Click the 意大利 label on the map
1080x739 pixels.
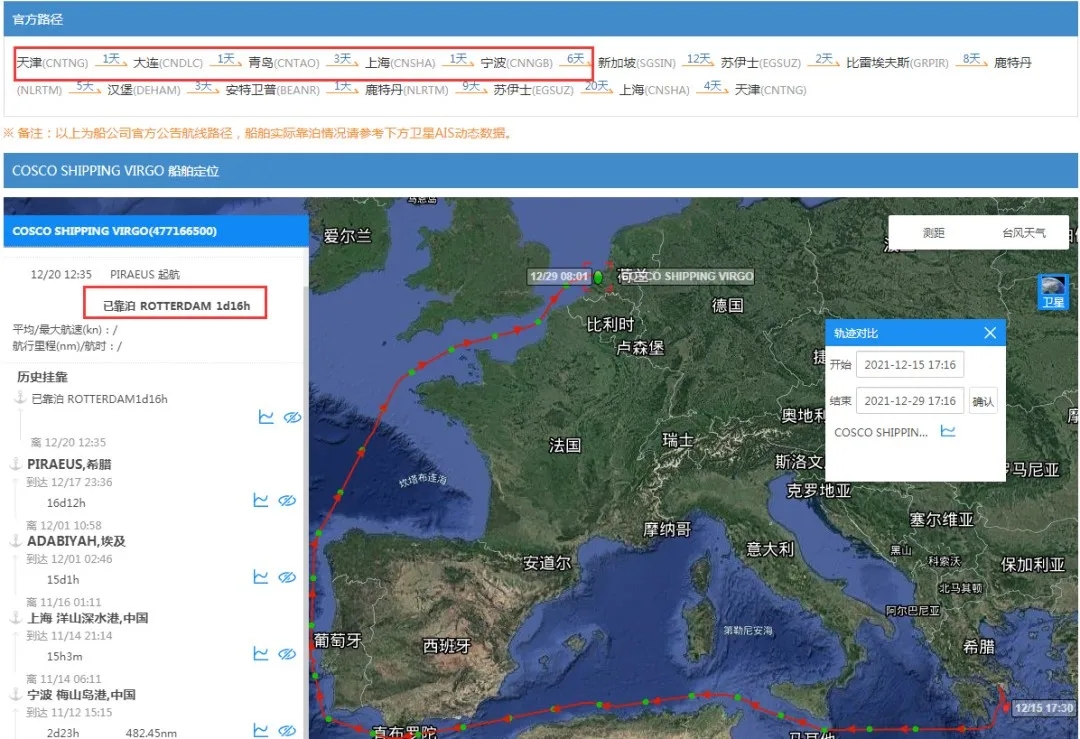770,548
